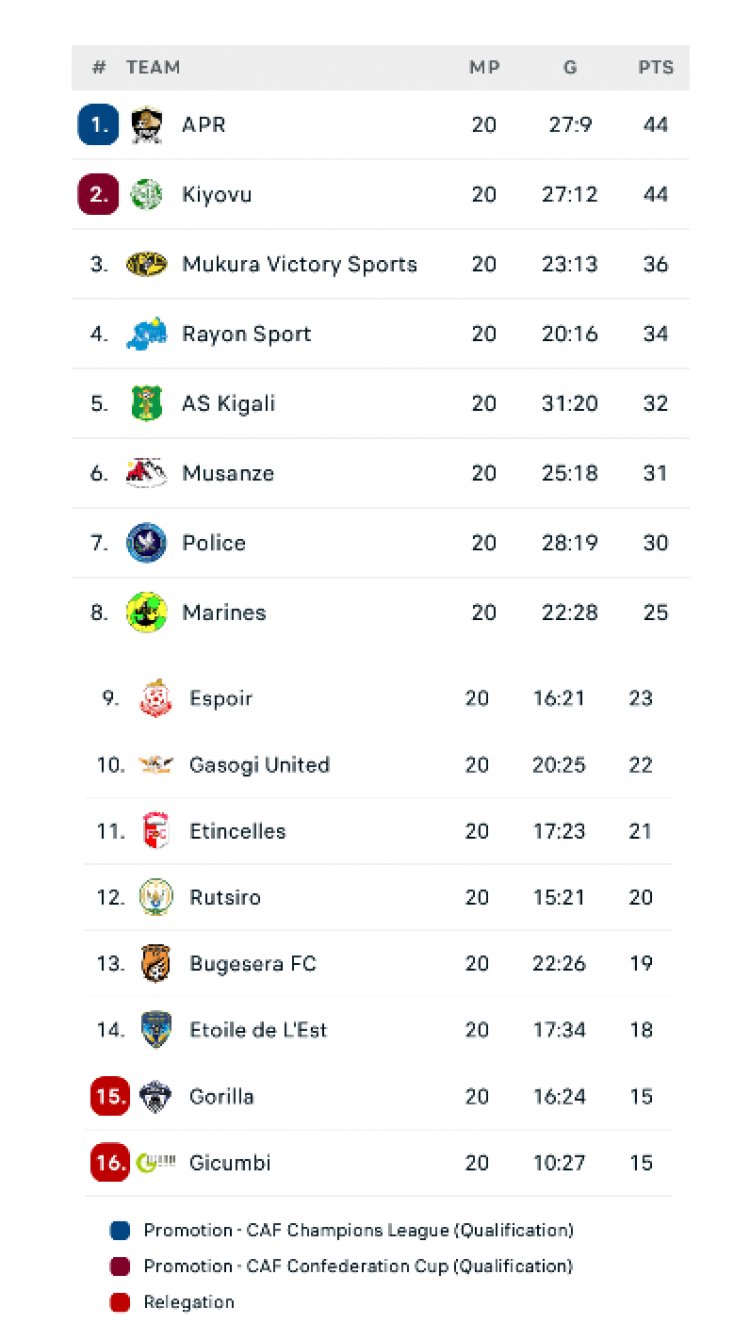Select the Mukura Victory Sports crest
750x1340 pixels.
(x=146, y=264)
